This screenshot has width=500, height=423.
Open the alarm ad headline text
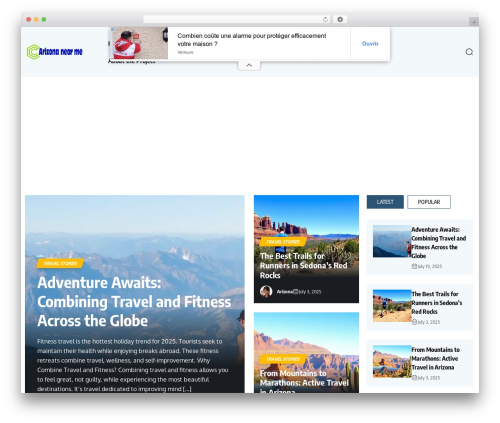point(252,40)
